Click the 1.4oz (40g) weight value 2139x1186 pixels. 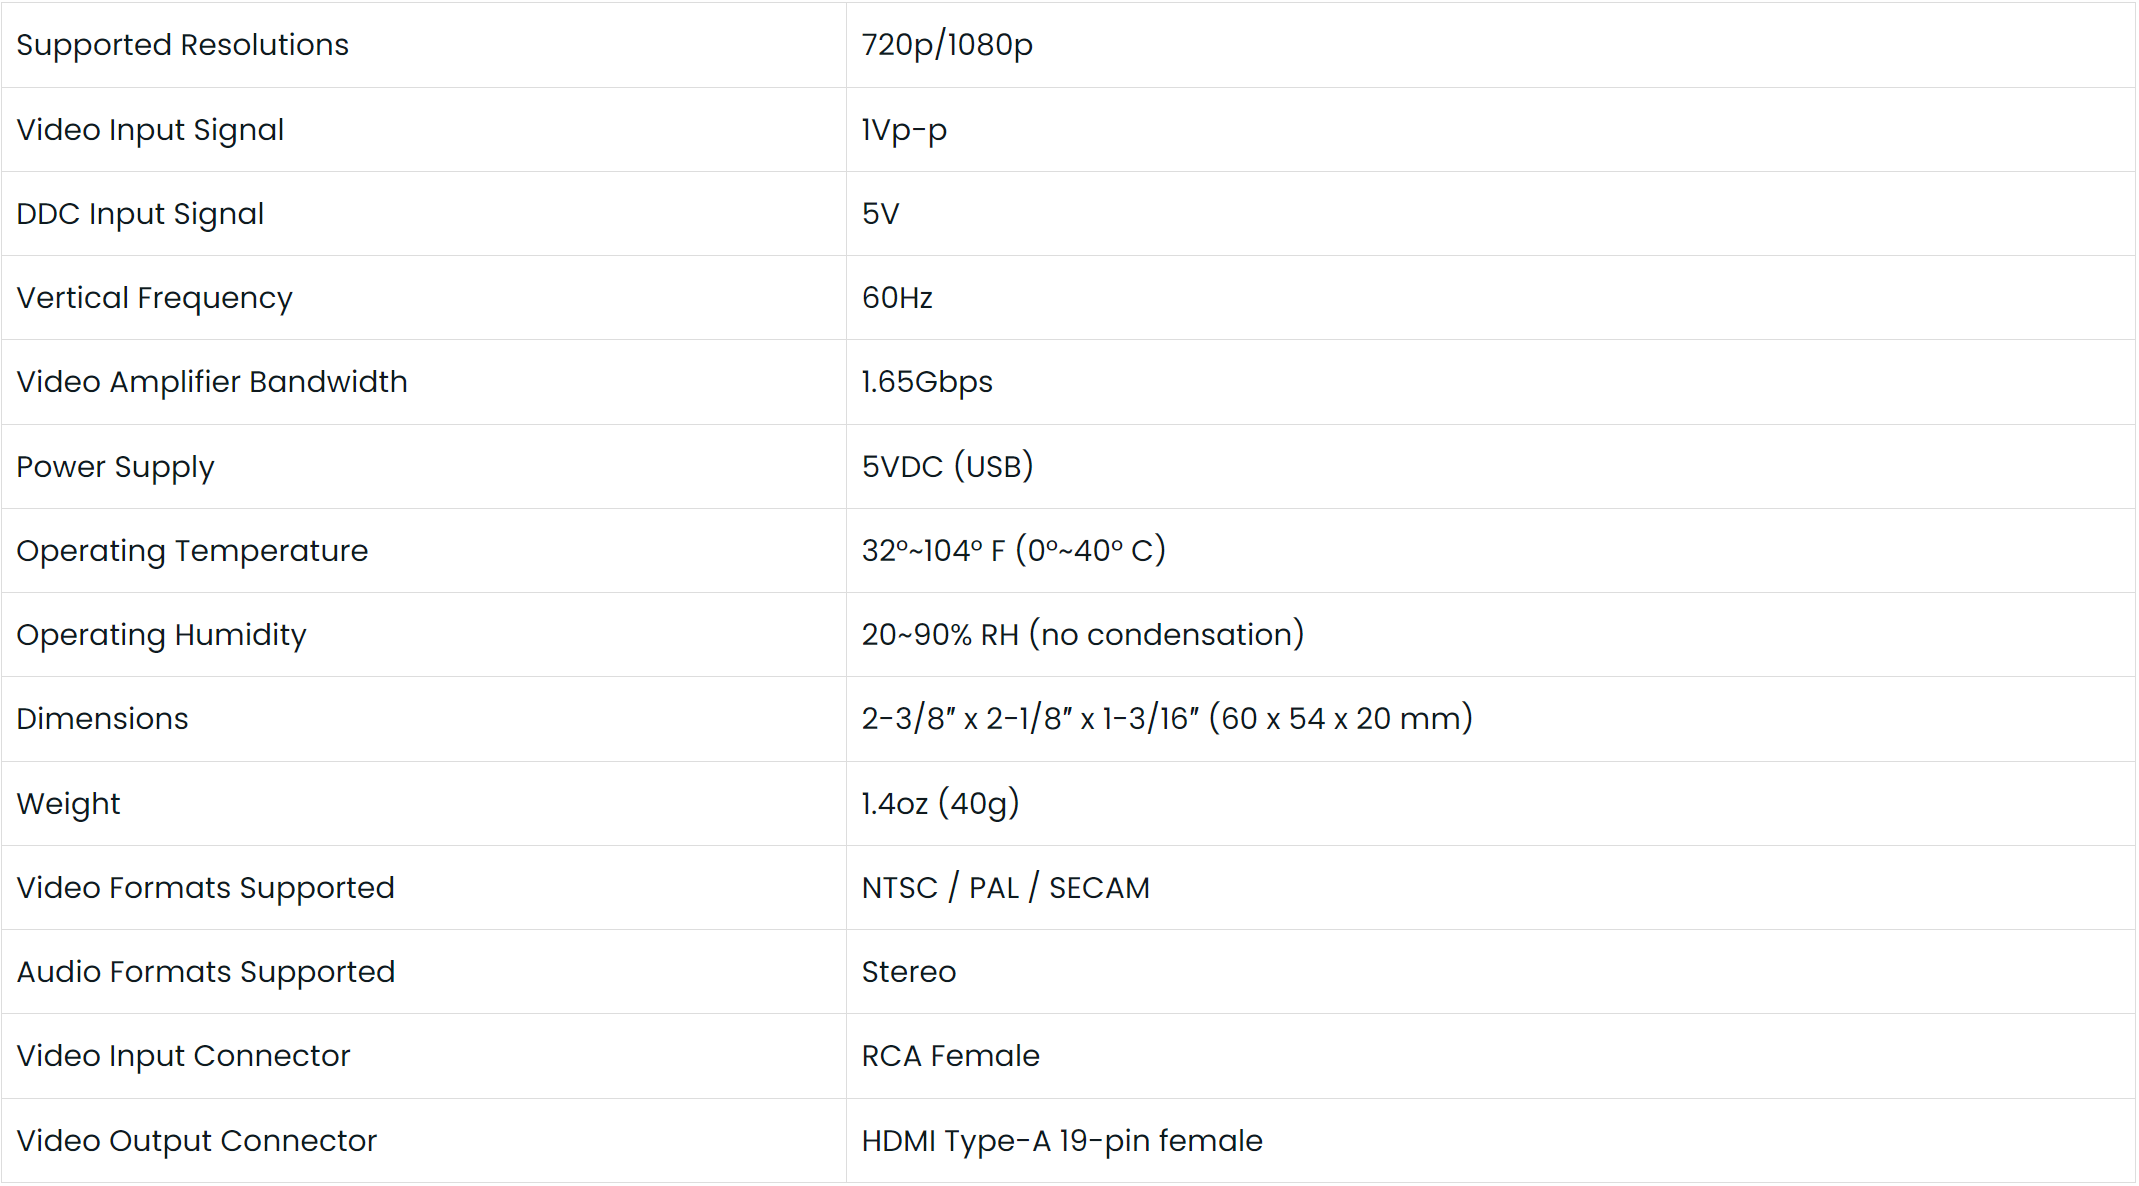(x=939, y=804)
